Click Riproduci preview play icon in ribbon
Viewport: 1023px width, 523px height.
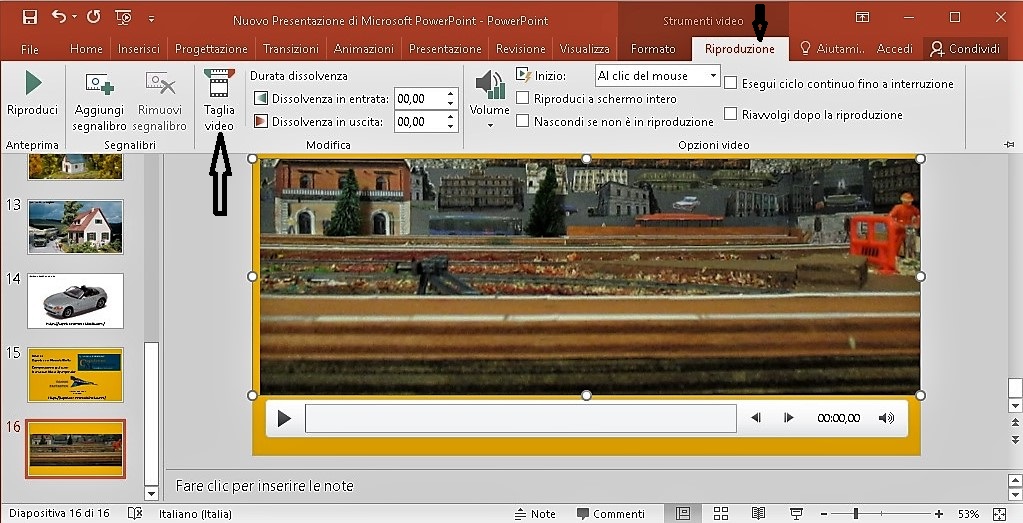(x=32, y=84)
